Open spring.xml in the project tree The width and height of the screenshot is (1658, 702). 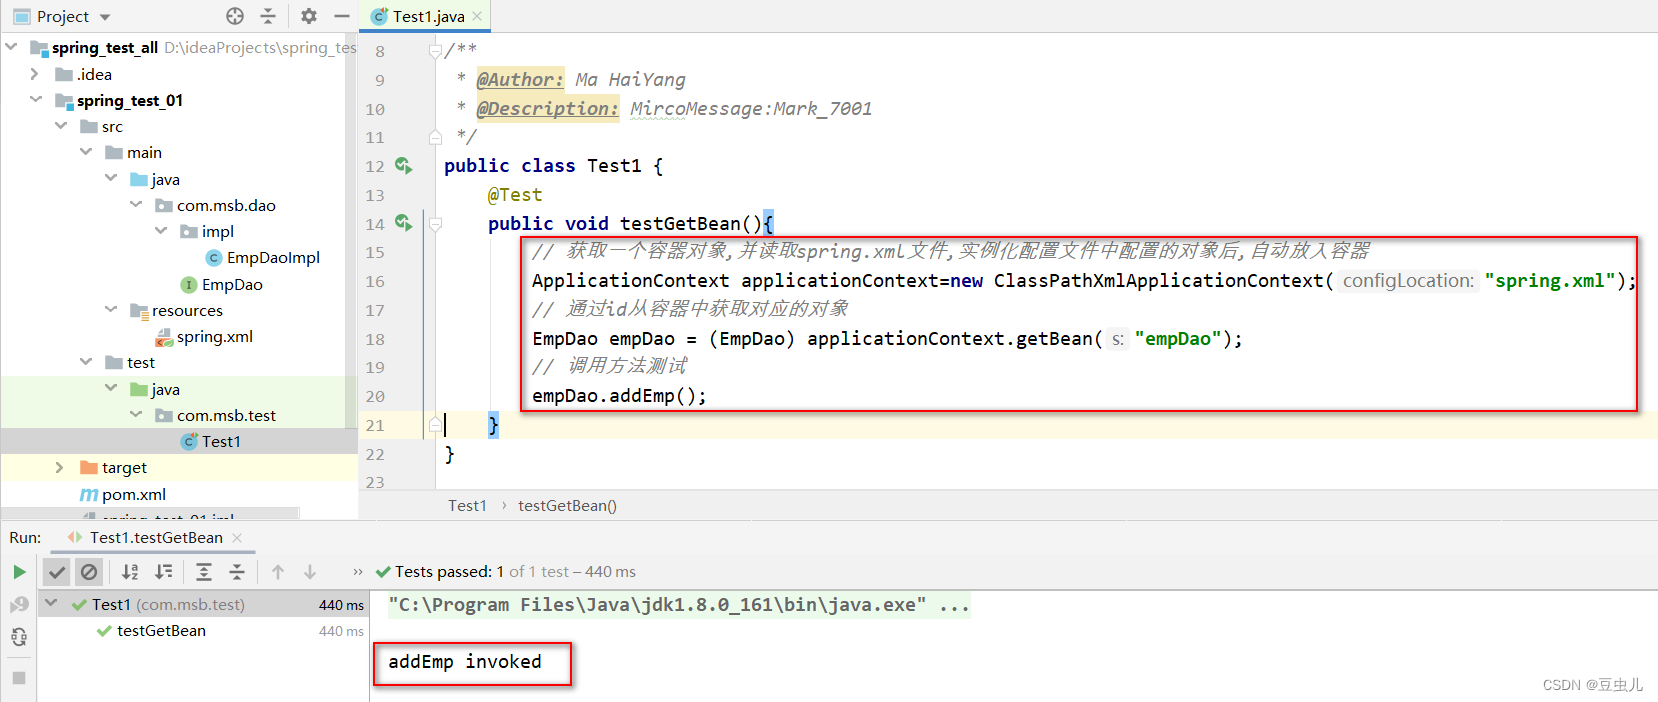(x=214, y=337)
